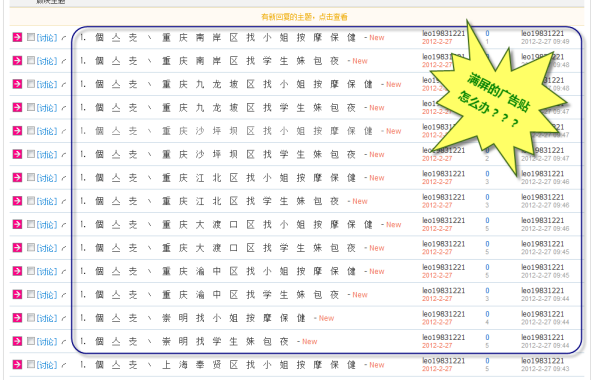Viewport: 595px width, 380px height.
Task: Click New tag after 崇明找学生妹包夜
Action: (310, 341)
